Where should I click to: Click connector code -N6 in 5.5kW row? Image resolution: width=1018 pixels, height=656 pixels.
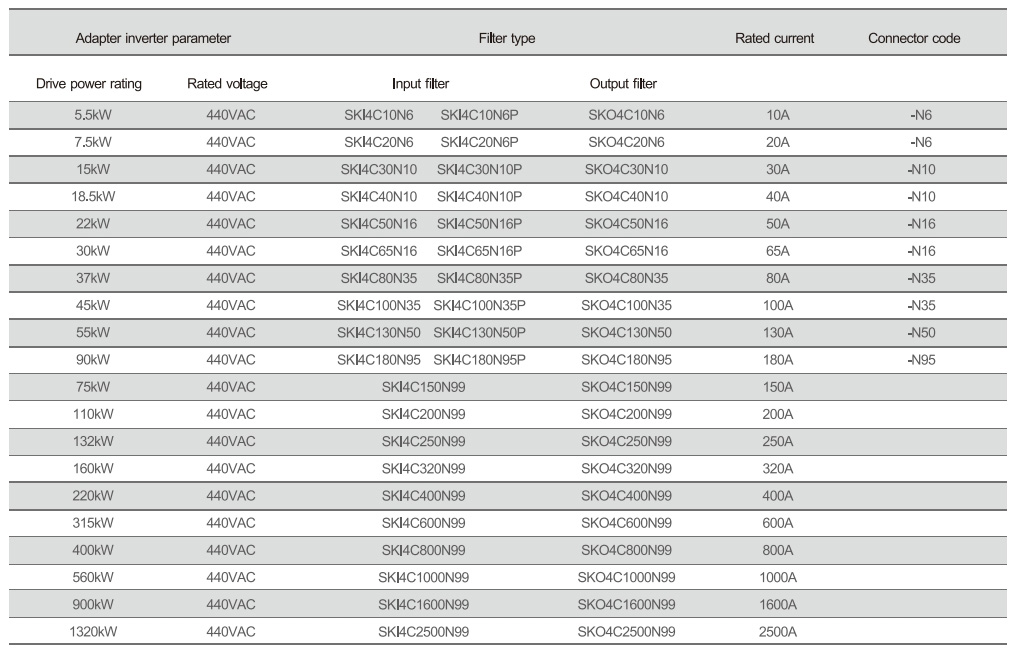[921, 115]
